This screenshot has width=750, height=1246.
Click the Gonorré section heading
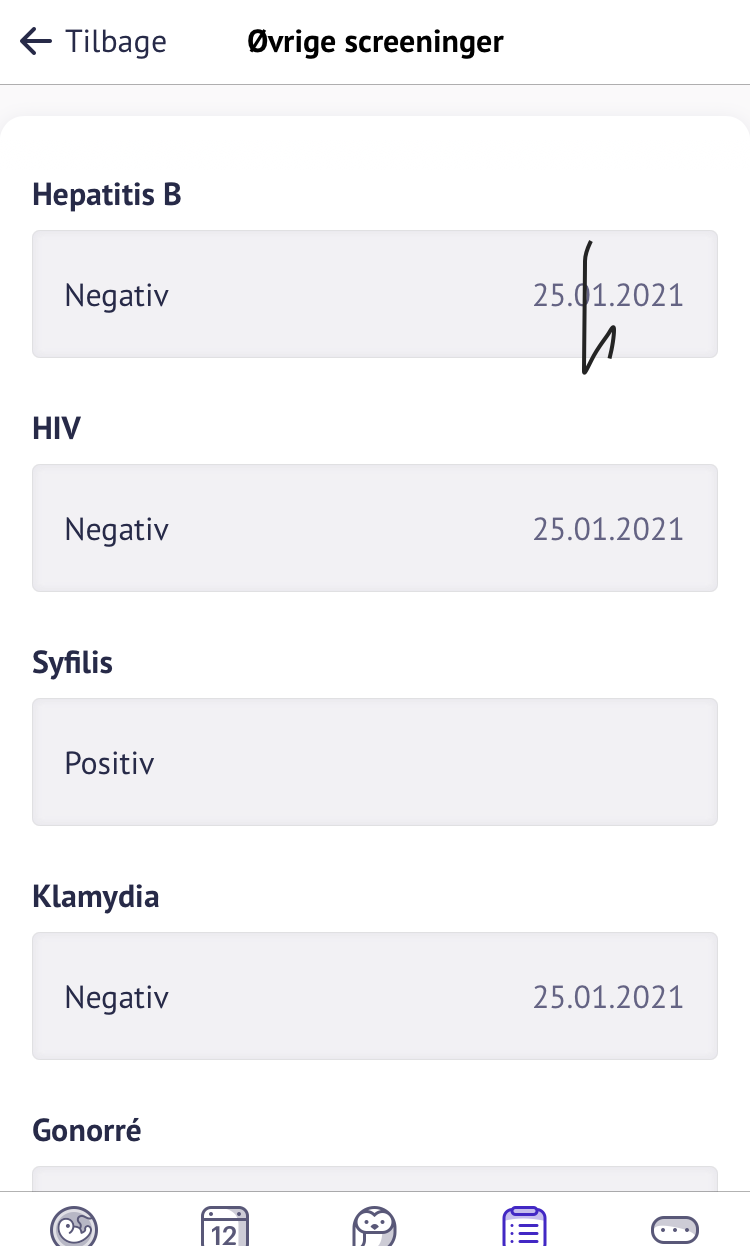coord(87,1130)
